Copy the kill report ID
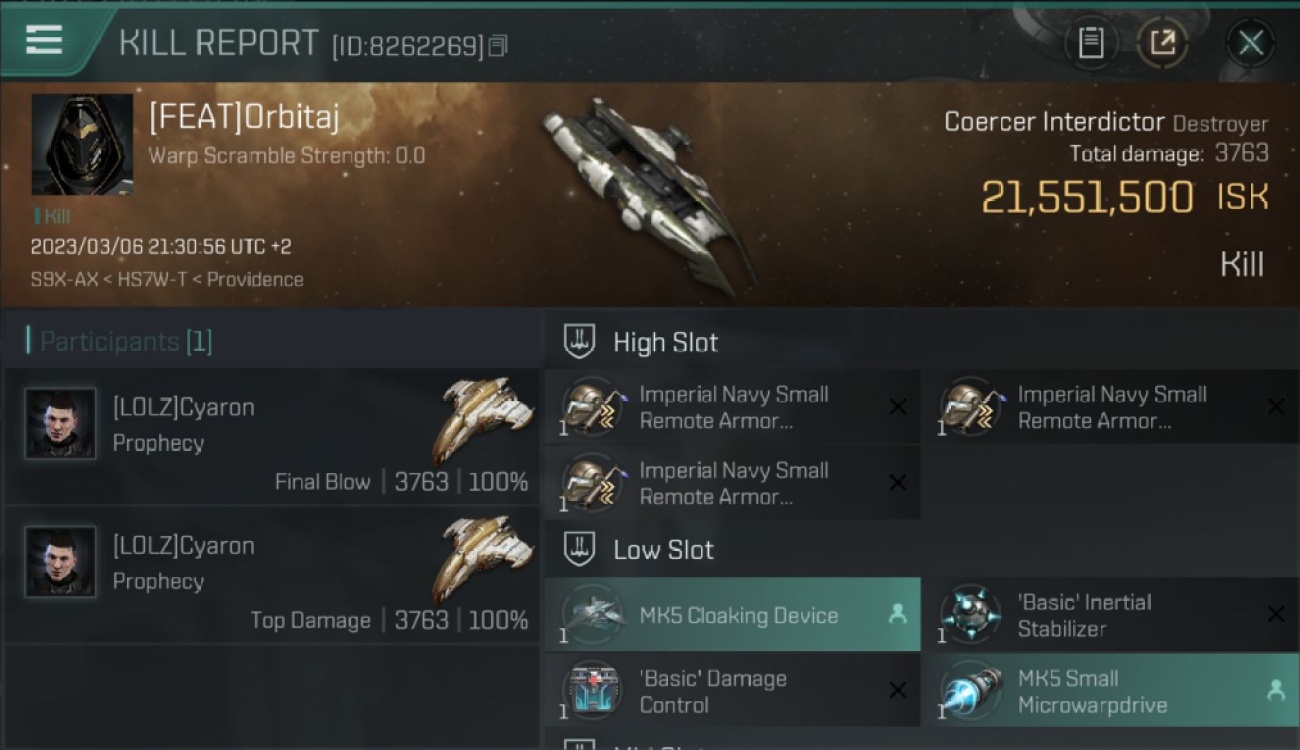1300x750 pixels. pos(498,46)
